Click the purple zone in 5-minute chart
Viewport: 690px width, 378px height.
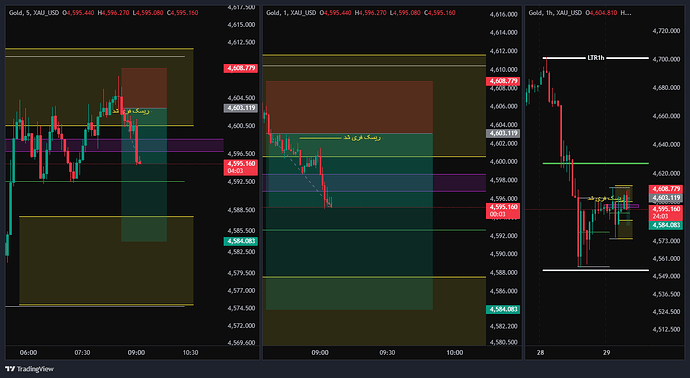tap(114, 145)
